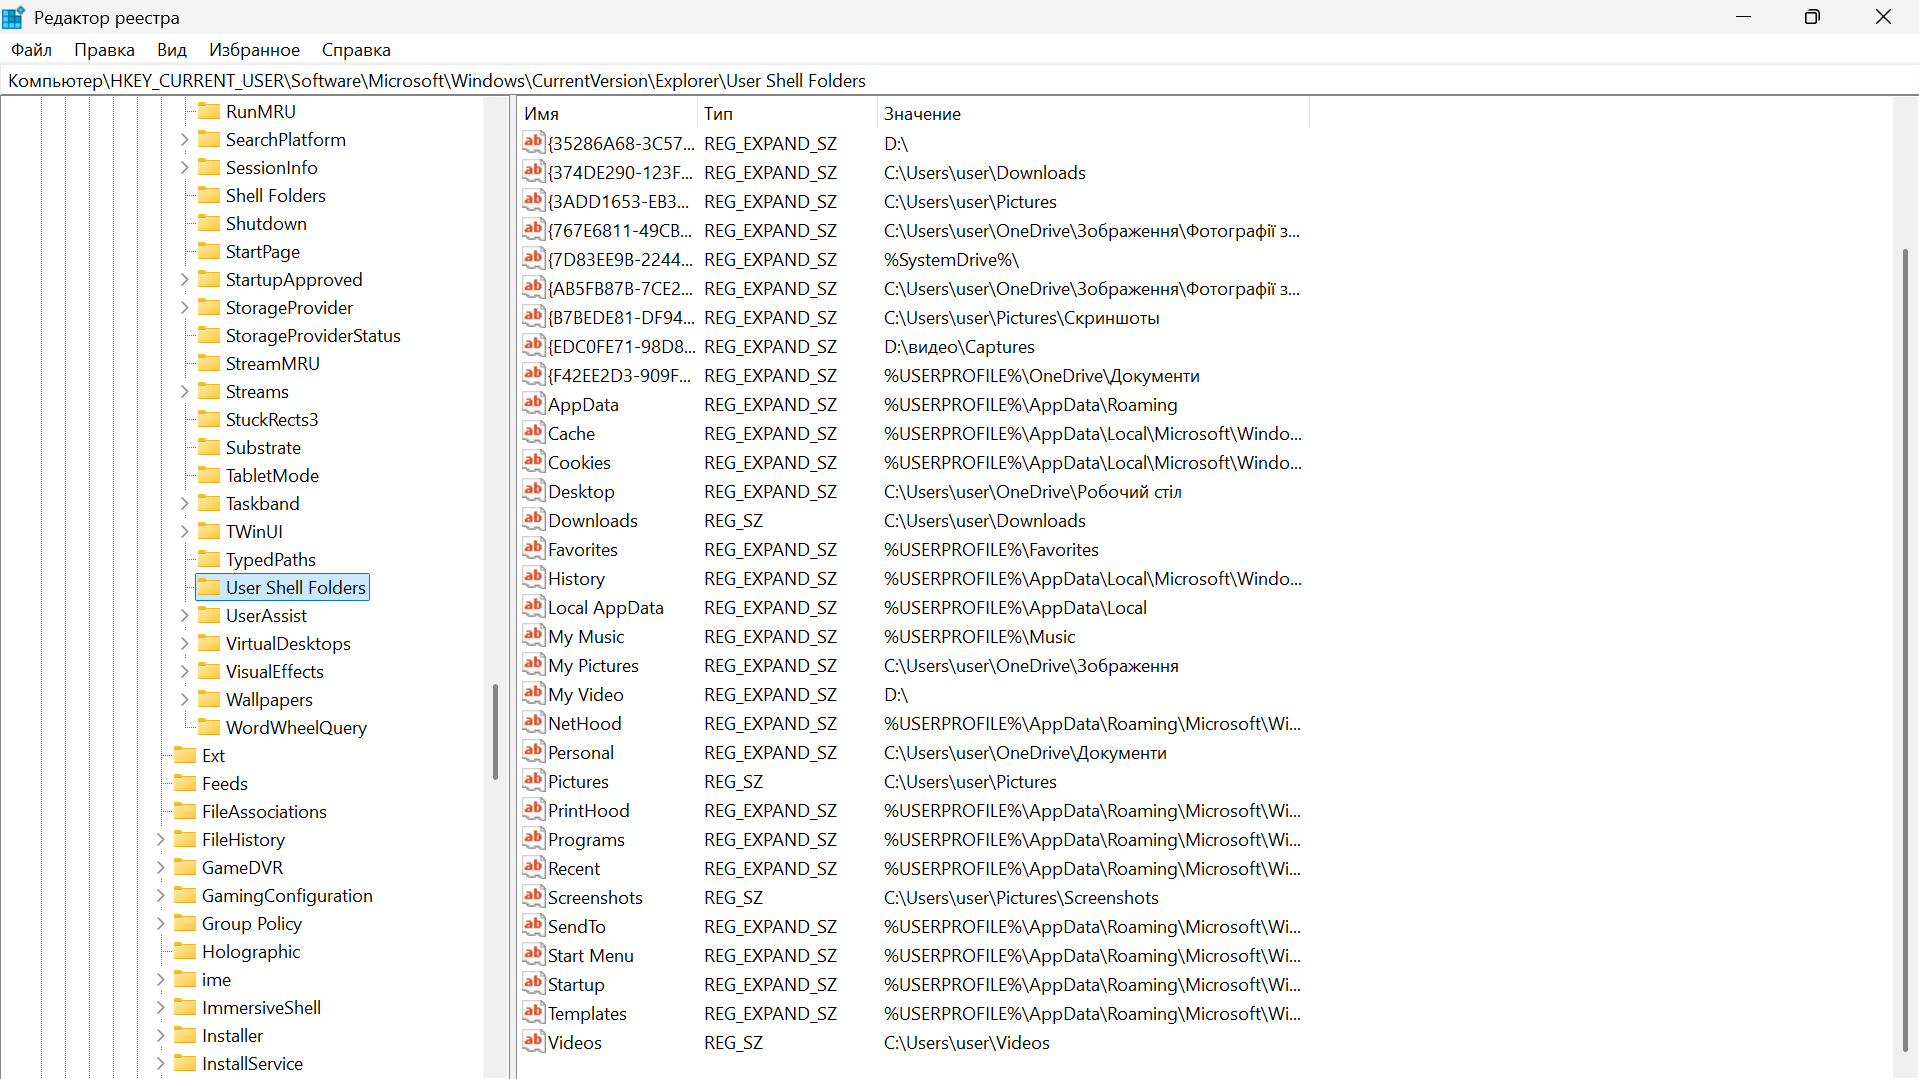Image resolution: width=1919 pixels, height=1079 pixels.
Task: Click the folder icon of the Shell Folders key
Action: coord(209,195)
